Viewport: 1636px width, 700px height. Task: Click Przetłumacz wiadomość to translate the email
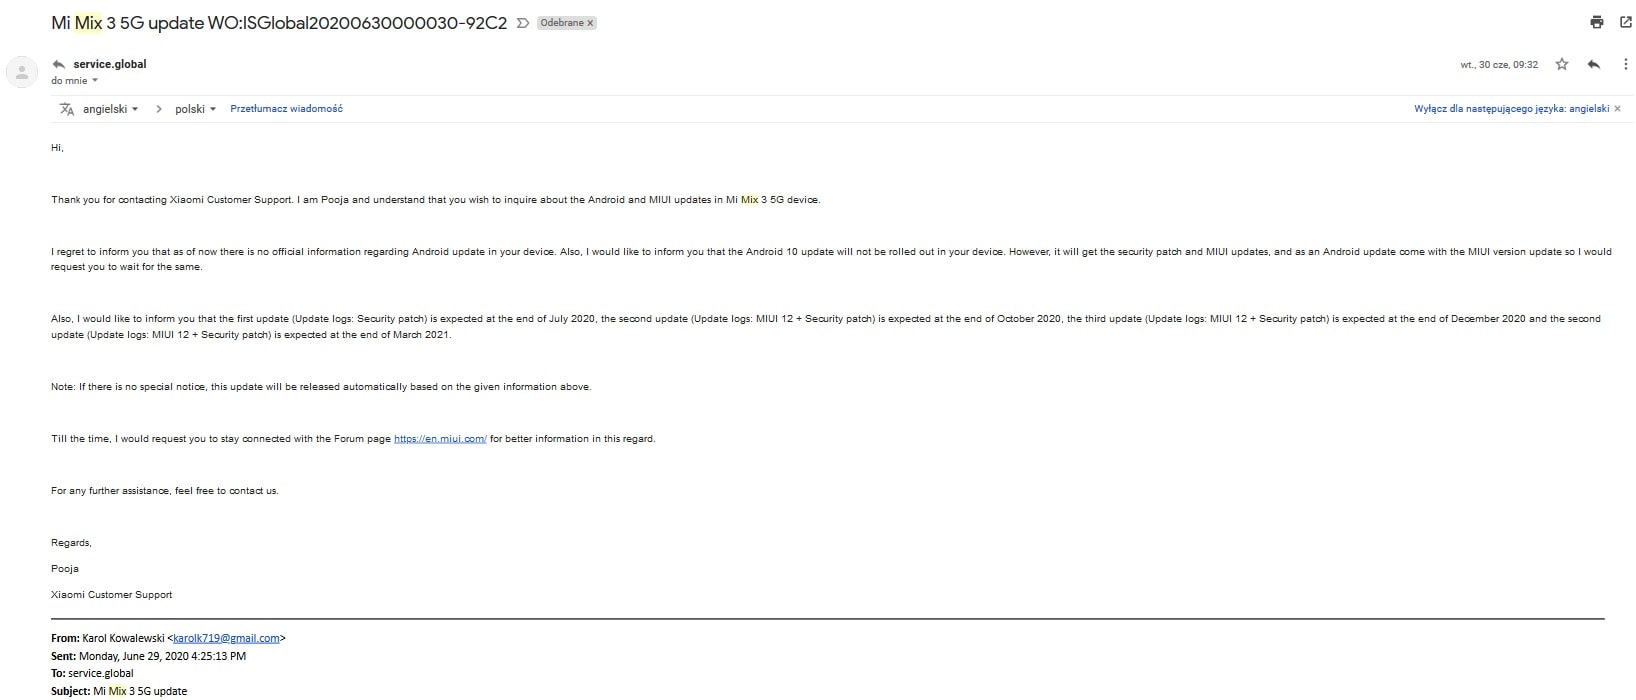(286, 109)
